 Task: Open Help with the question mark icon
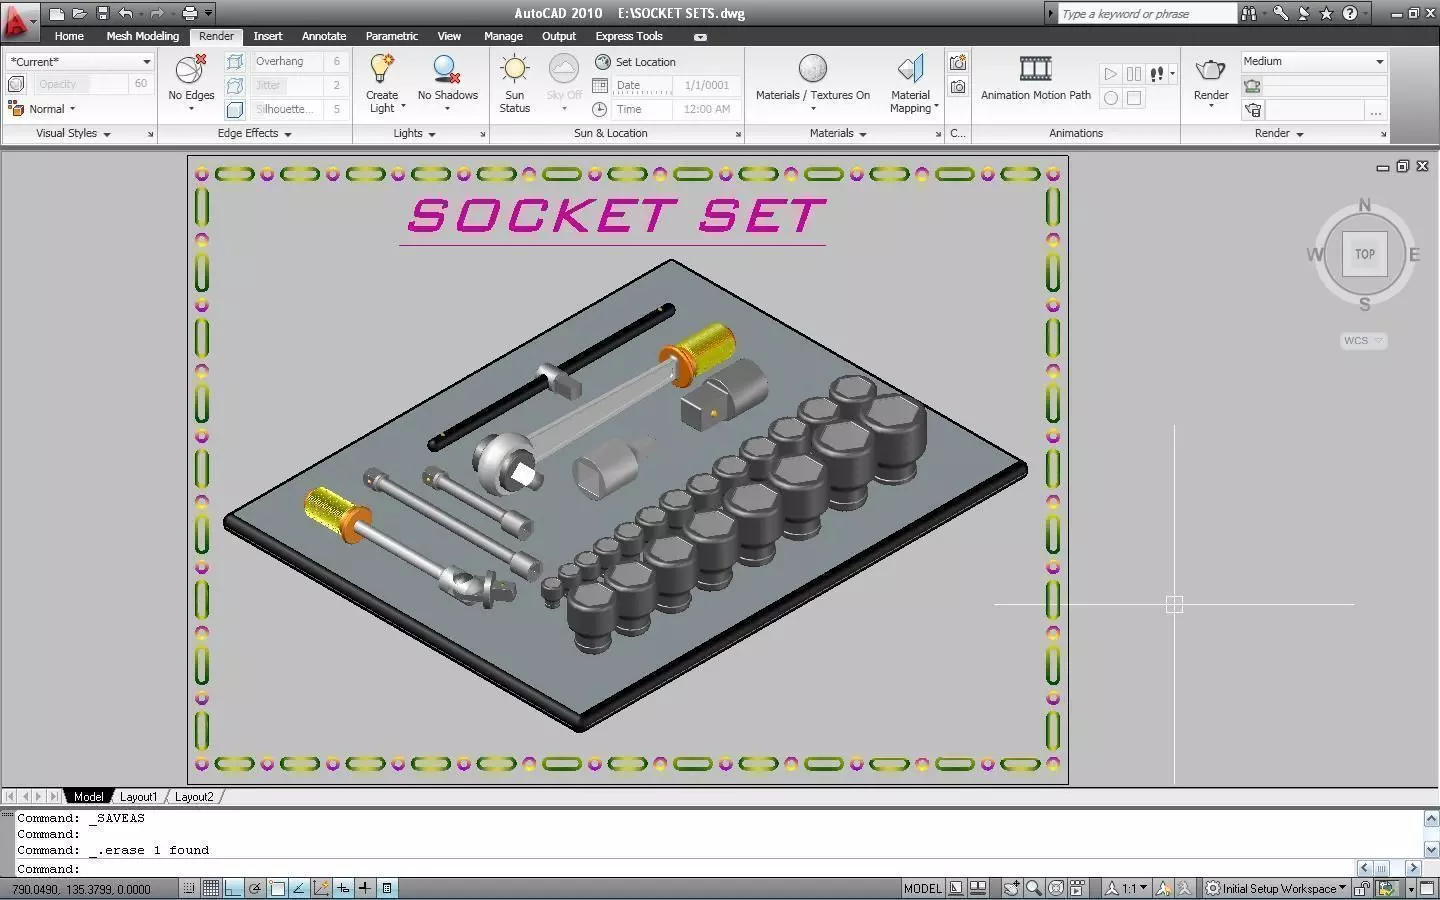pyautogui.click(x=1350, y=14)
